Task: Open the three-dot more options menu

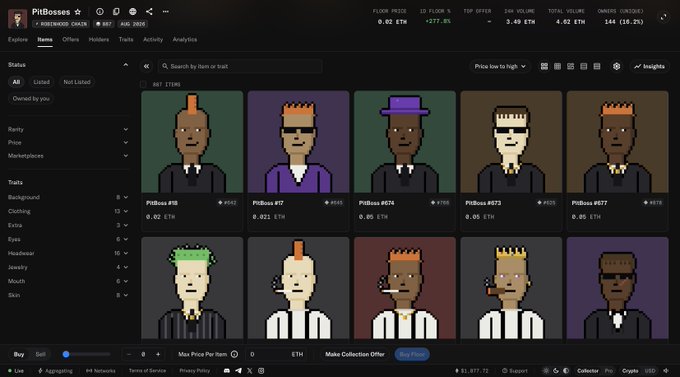Action: click(x=166, y=12)
